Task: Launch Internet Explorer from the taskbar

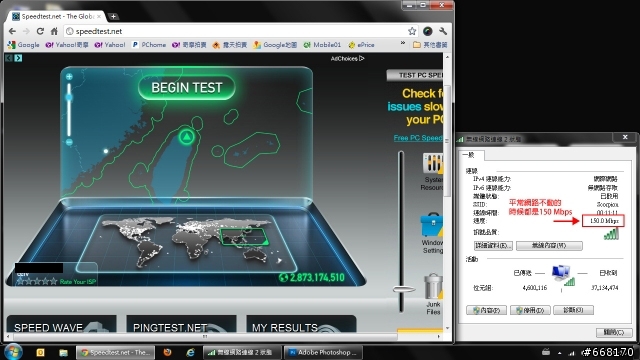Action: point(191,352)
